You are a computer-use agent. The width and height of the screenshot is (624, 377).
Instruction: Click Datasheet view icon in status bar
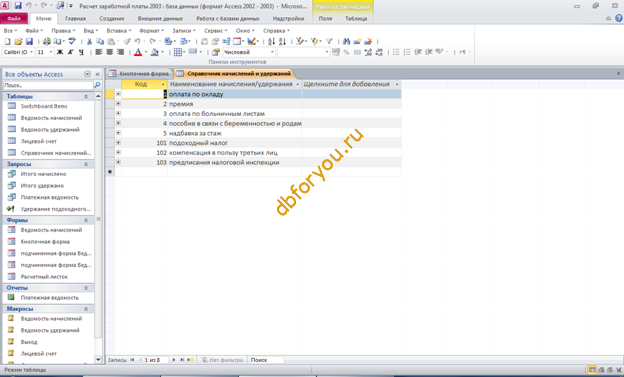coord(592,370)
